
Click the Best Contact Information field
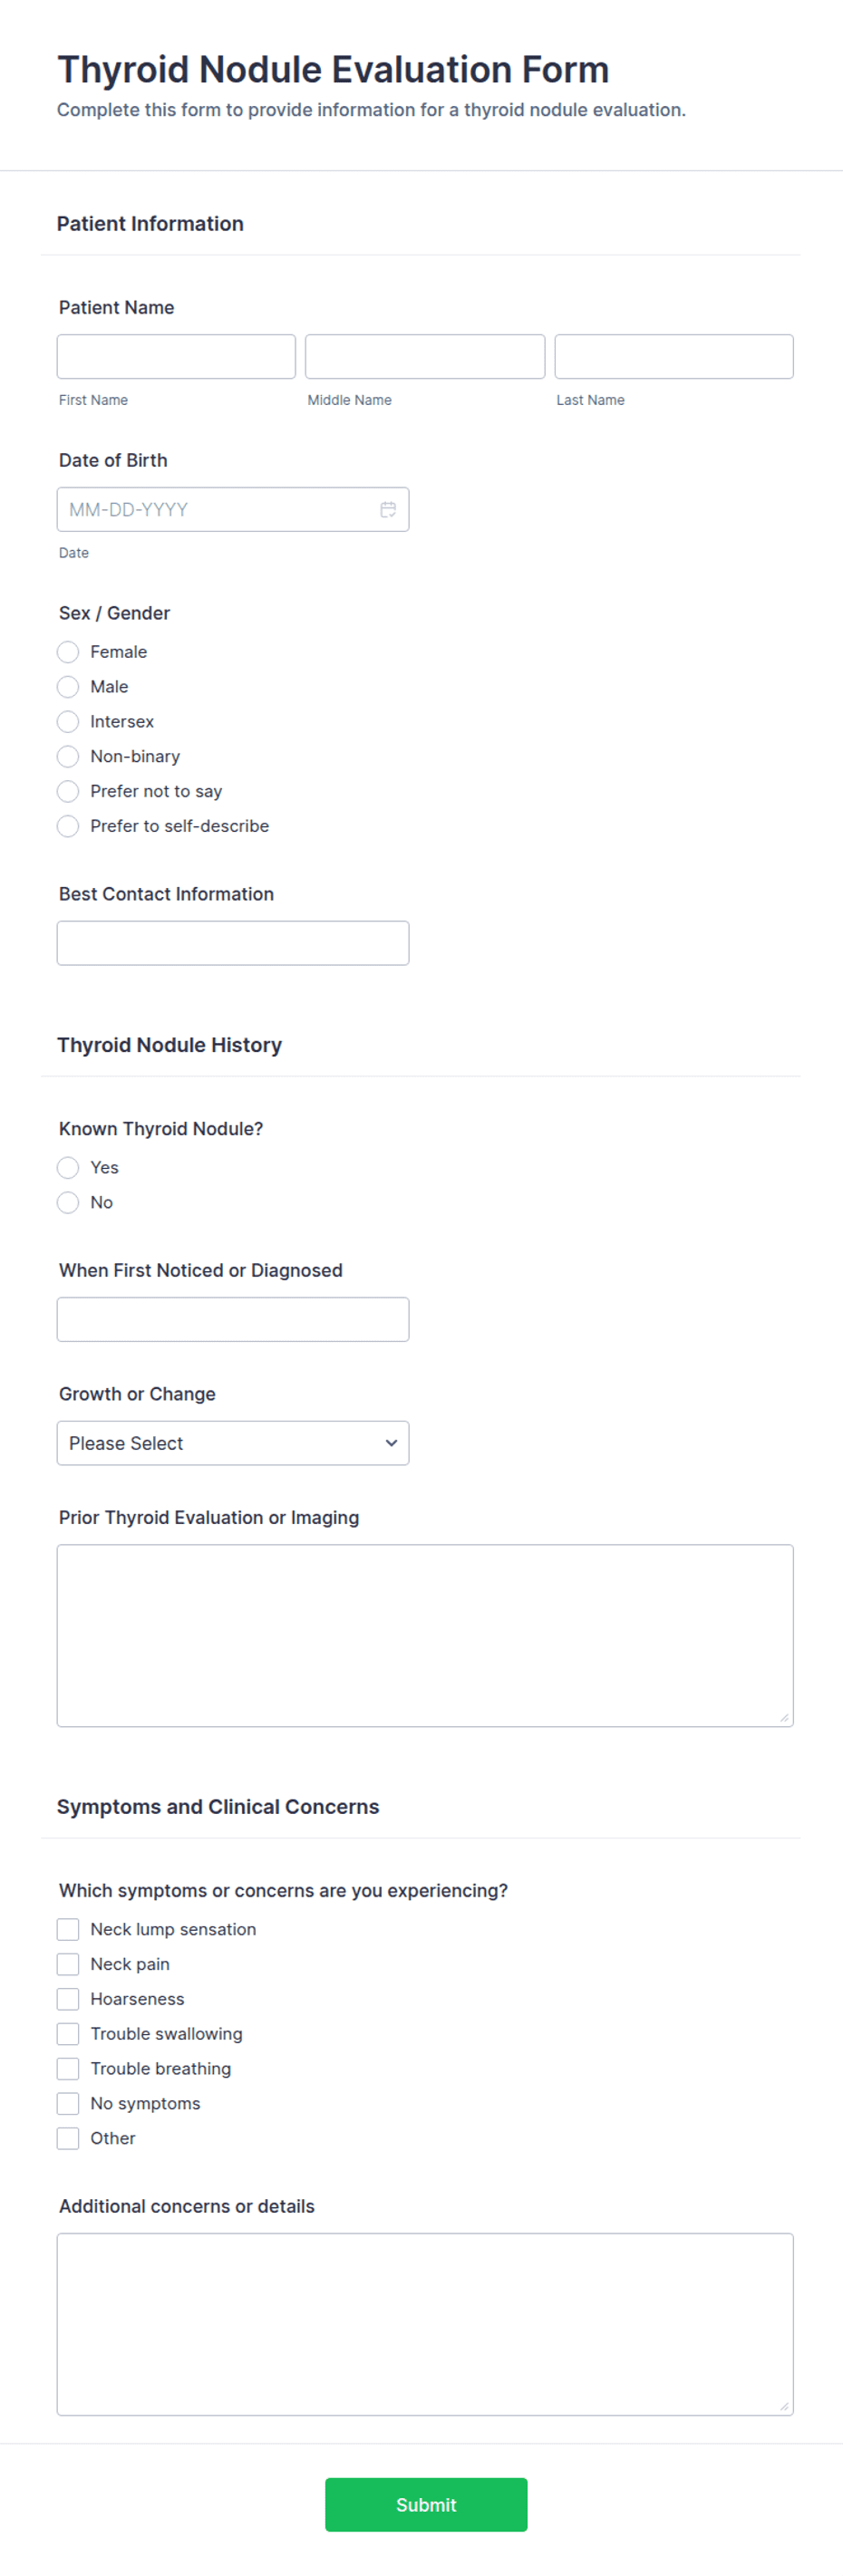pyautogui.click(x=233, y=942)
